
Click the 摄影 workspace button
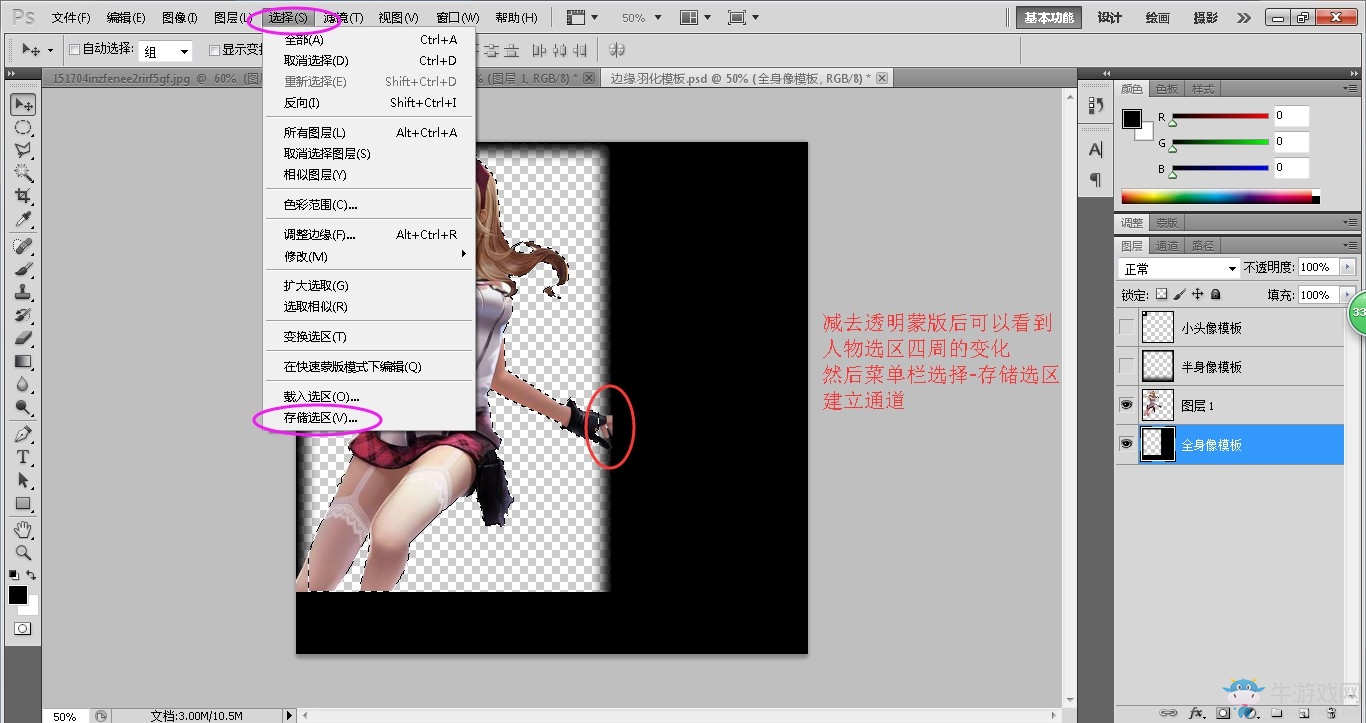1206,18
